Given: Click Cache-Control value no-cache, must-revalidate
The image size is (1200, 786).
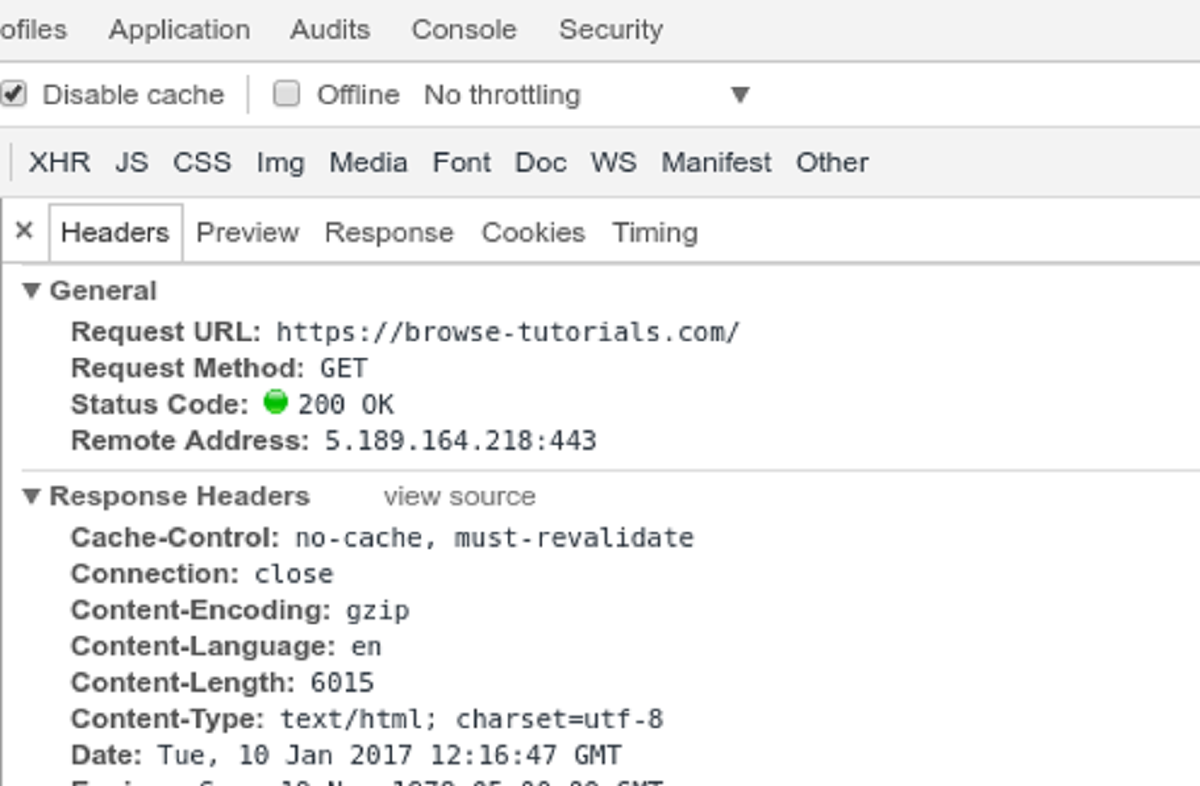Looking at the screenshot, I should [x=494, y=538].
